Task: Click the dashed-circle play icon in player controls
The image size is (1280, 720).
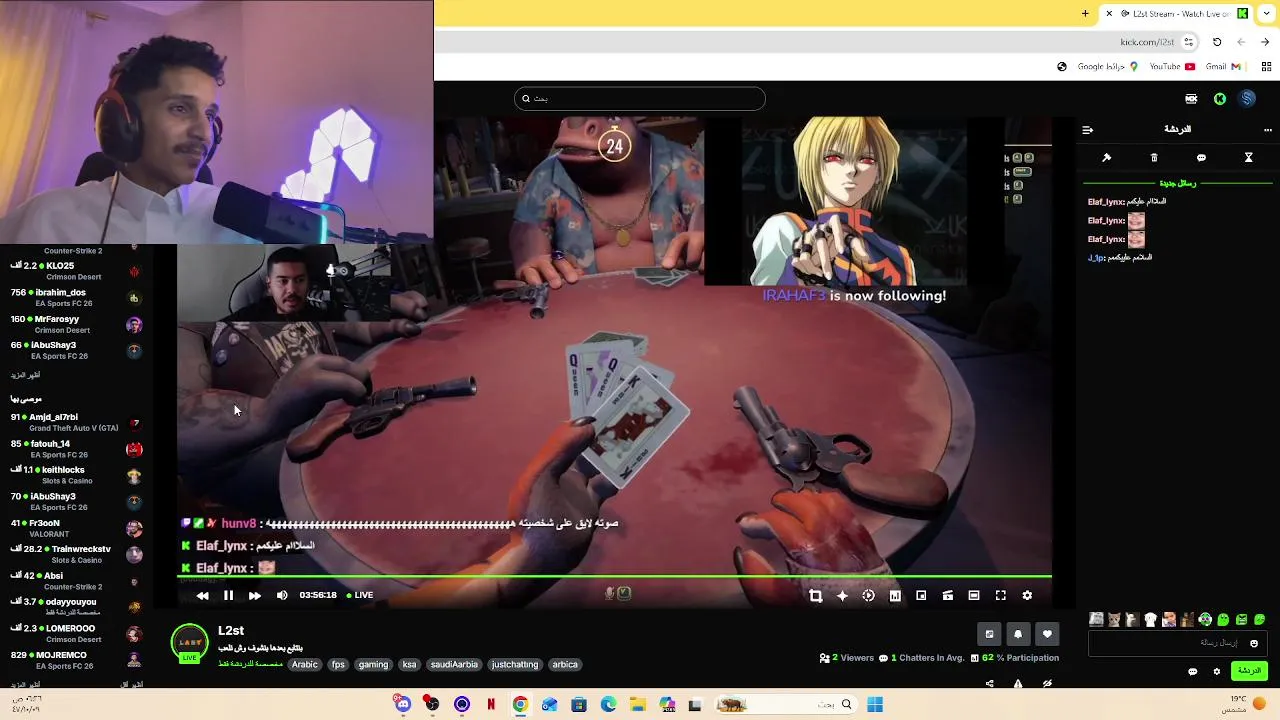Action: [868, 595]
